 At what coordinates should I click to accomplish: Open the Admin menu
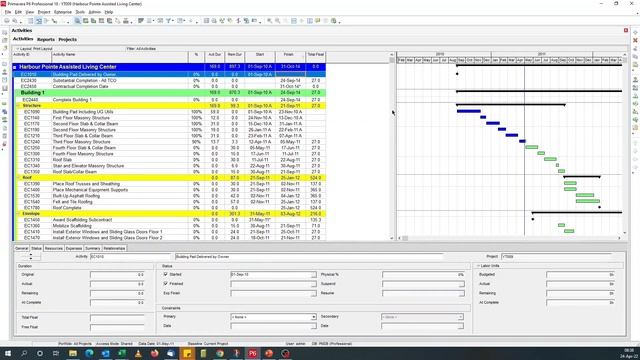[95, 12]
